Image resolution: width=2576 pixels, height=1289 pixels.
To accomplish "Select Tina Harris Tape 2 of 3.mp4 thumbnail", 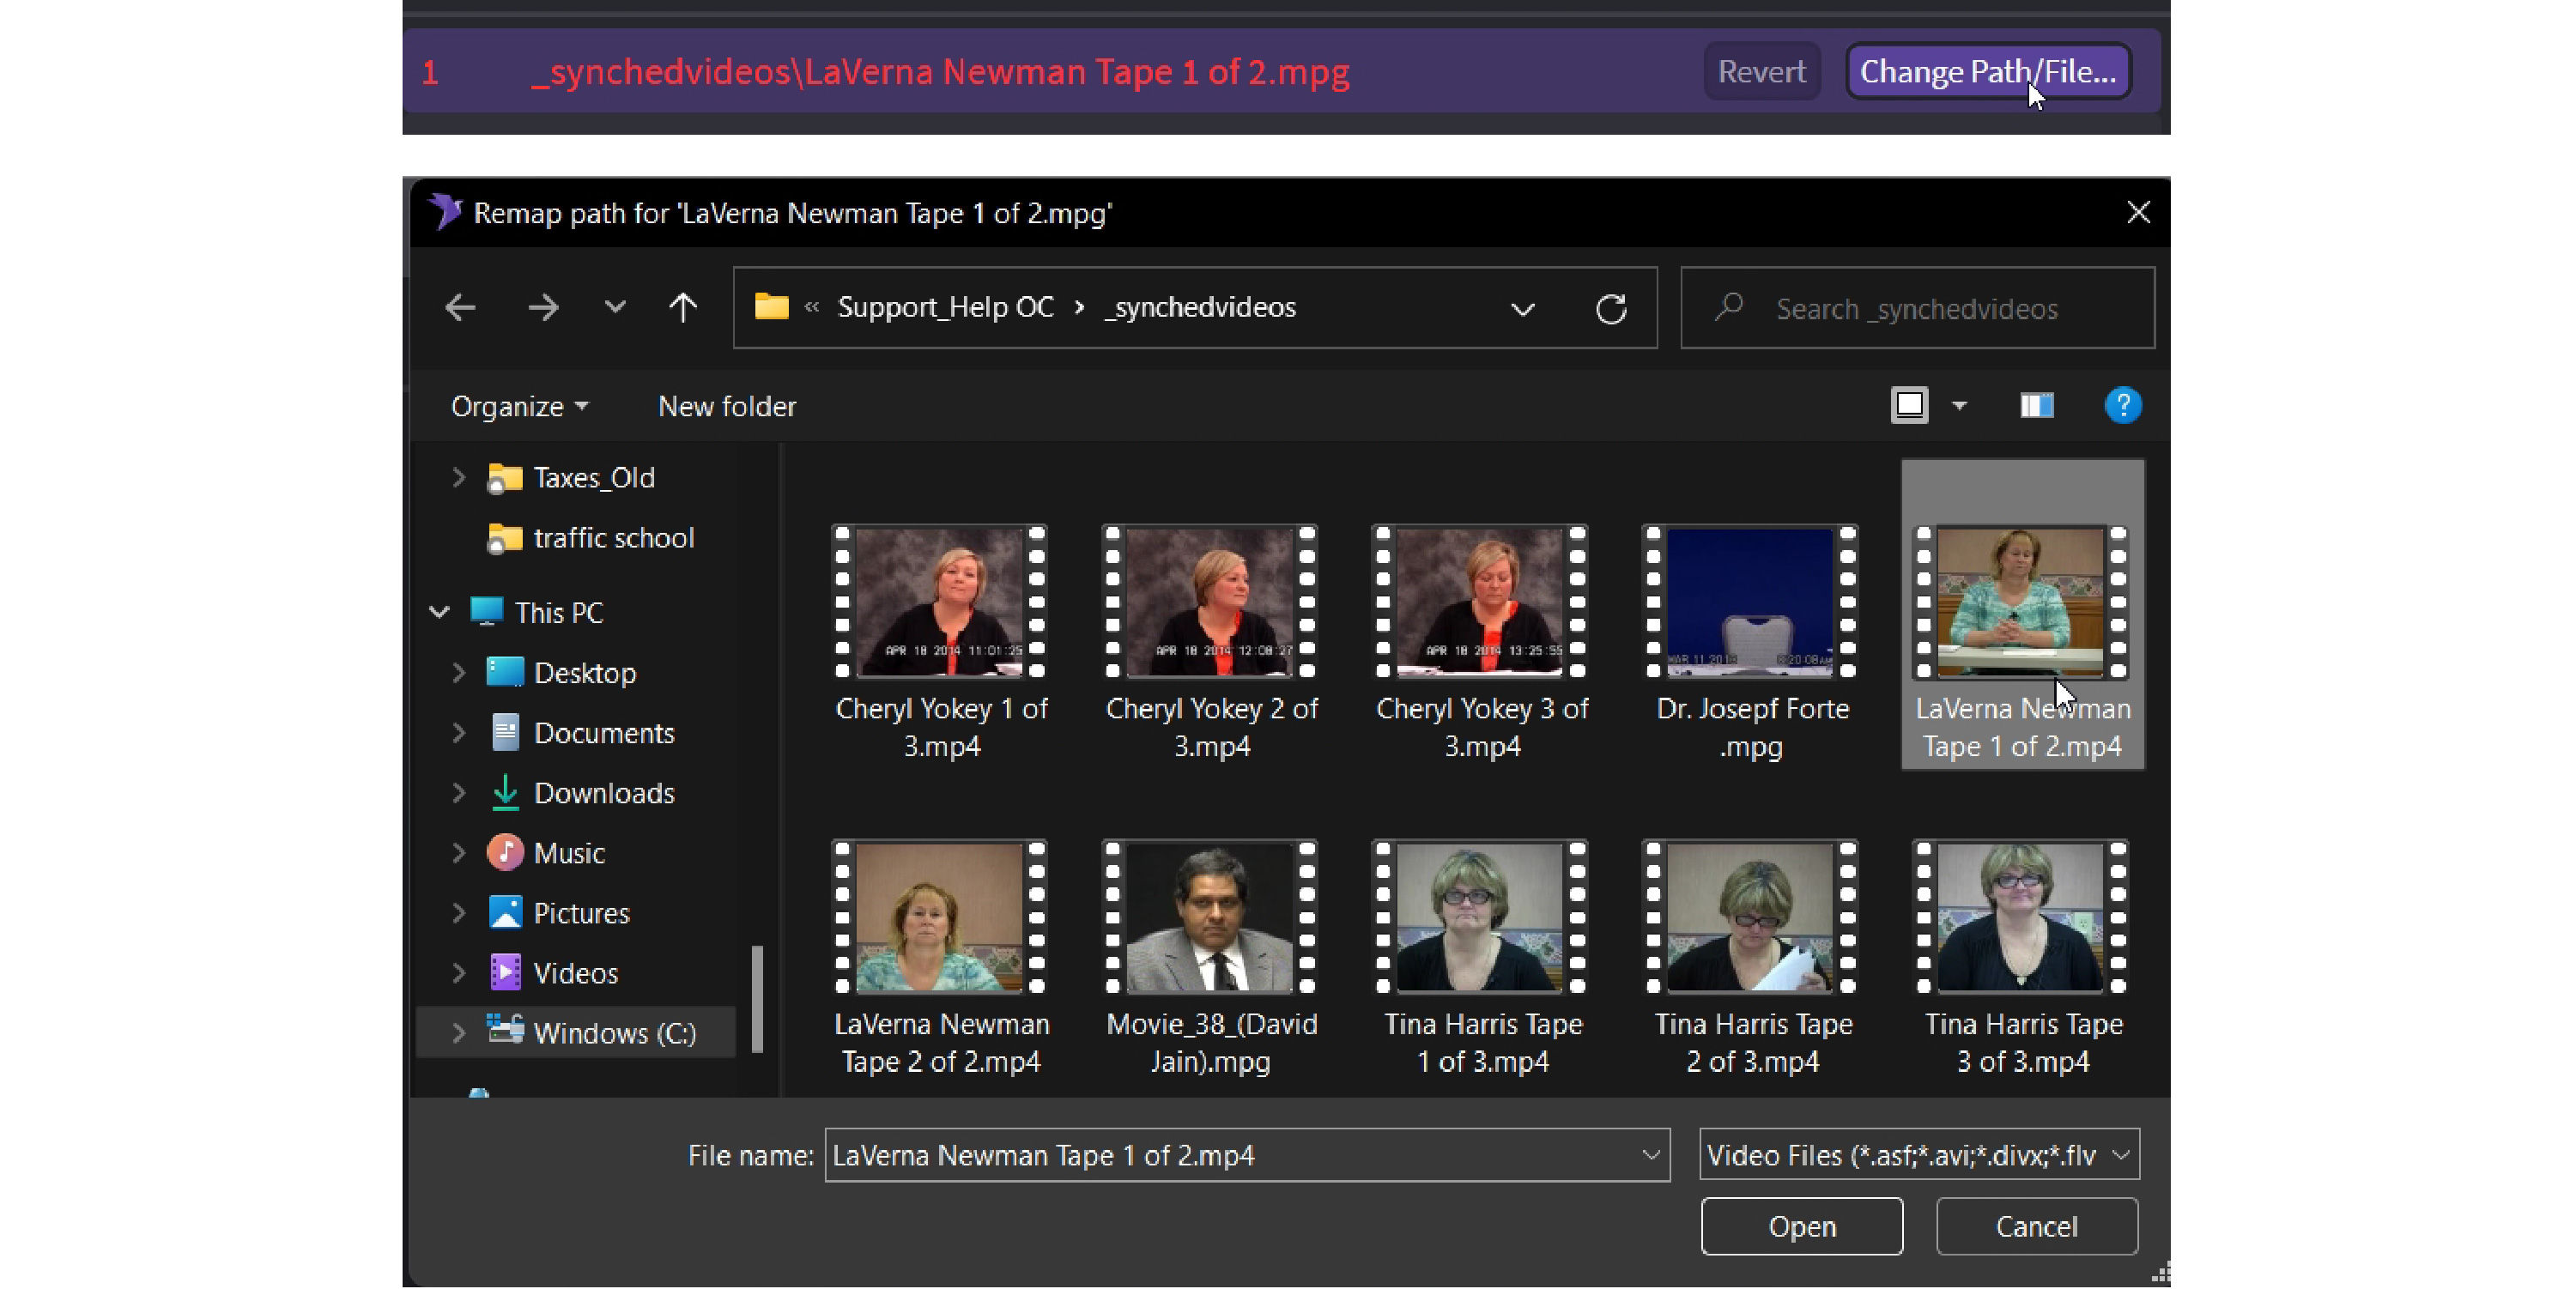I will [1751, 917].
